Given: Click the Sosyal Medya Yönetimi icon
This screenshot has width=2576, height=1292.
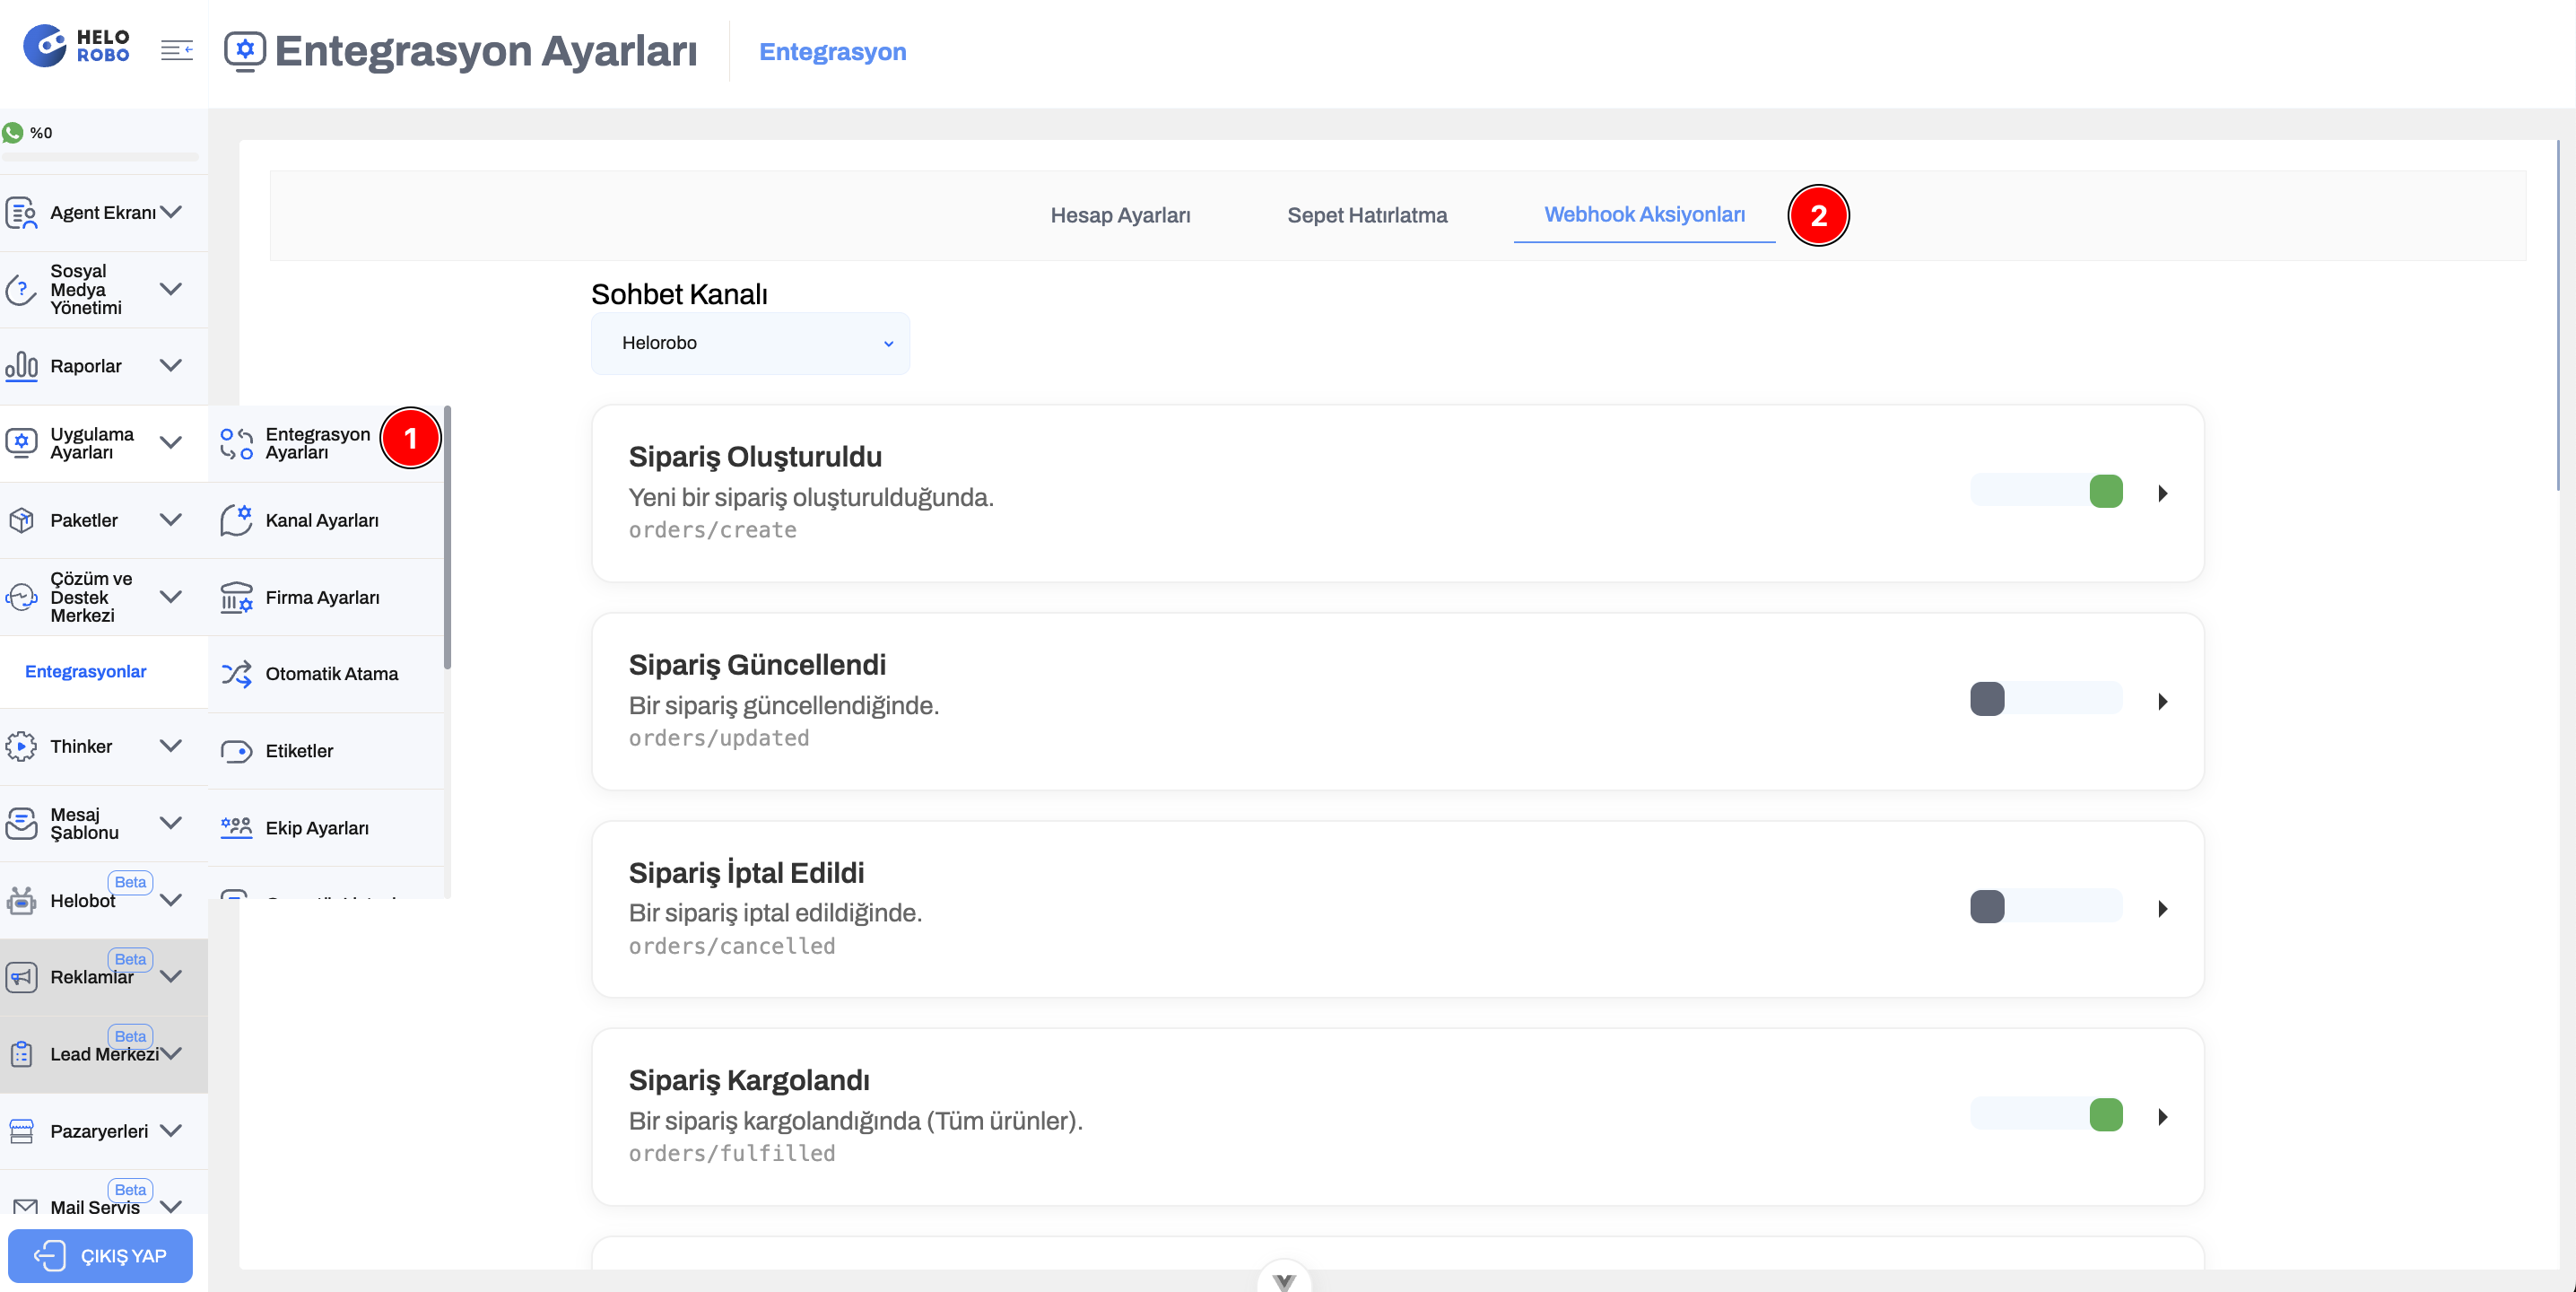Looking at the screenshot, I should [21, 290].
